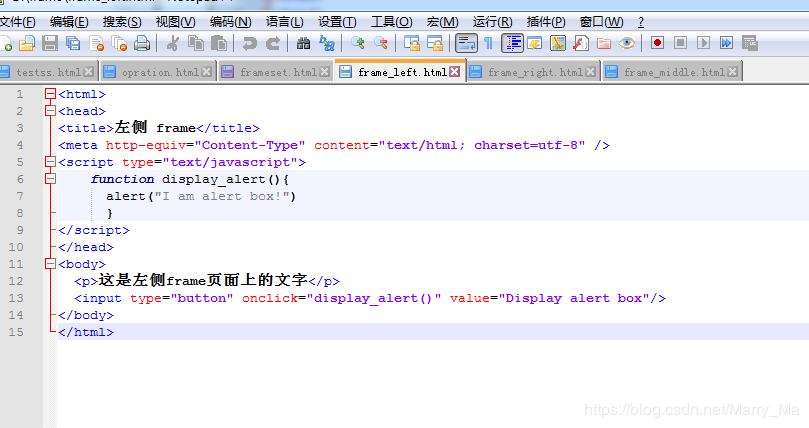Switch to the frame_middle.html tab
Image resolution: width=809 pixels, height=428 pixels.
coord(673,72)
